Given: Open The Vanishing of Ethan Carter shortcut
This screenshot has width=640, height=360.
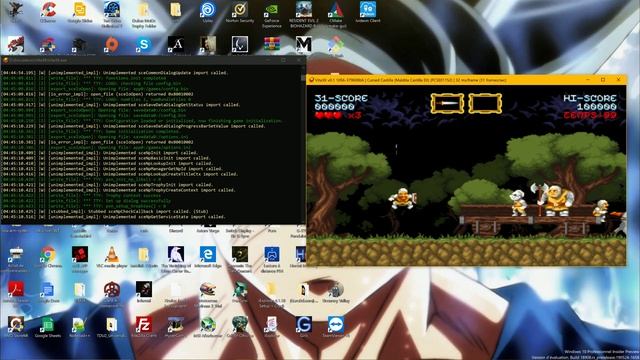Looking at the screenshot, I should (x=176, y=260).
